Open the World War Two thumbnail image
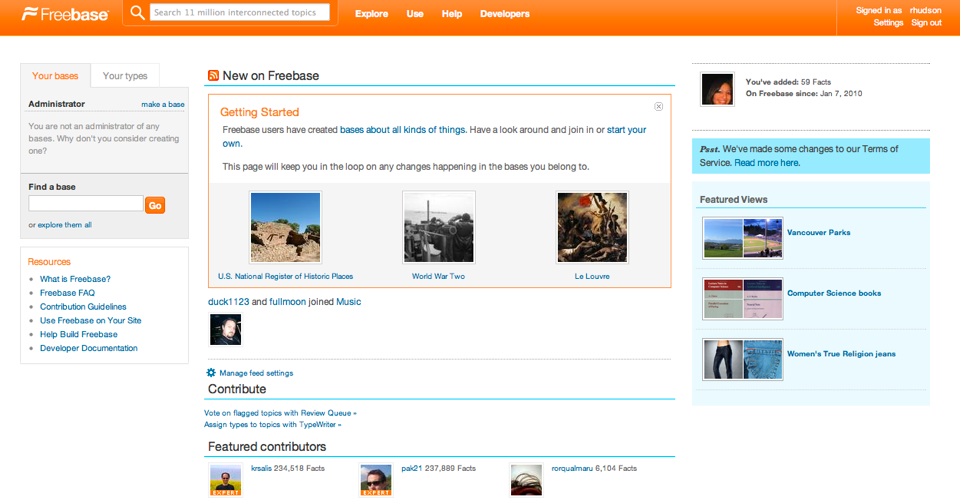The width and height of the screenshot is (962, 504). tap(439, 227)
